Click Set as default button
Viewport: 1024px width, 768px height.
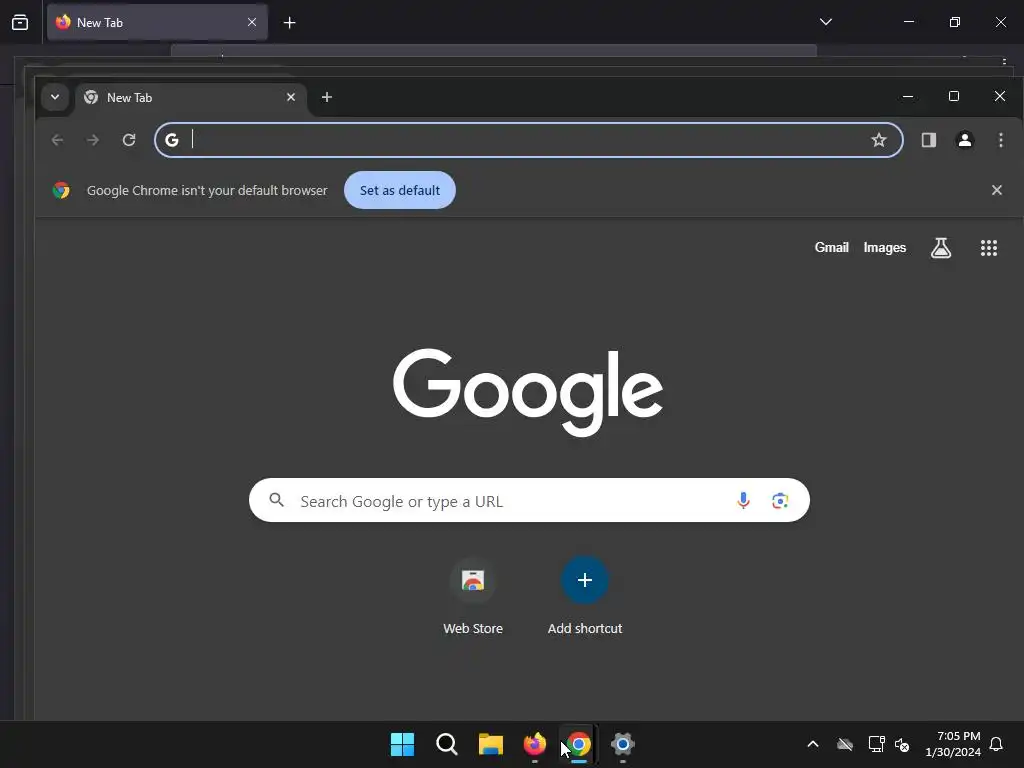400,190
